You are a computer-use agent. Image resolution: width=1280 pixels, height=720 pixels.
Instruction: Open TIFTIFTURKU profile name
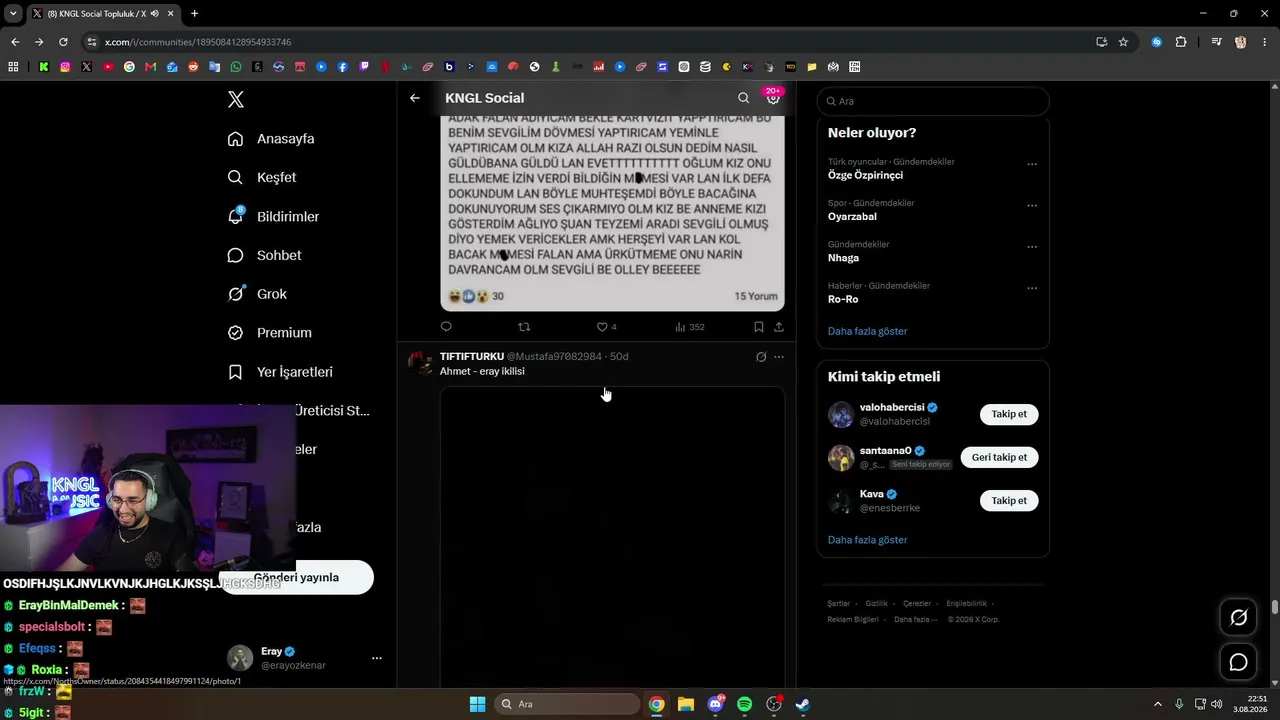[x=472, y=357]
